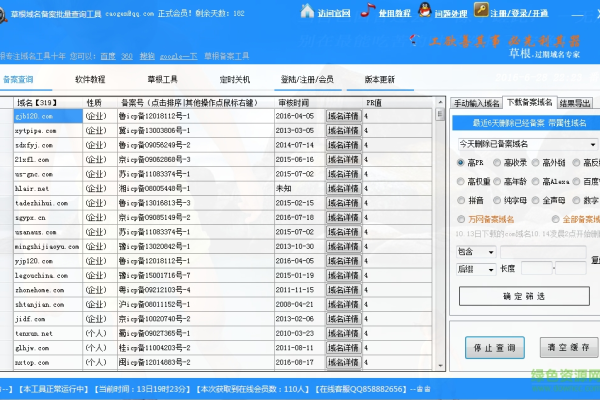The image size is (600, 400).
Task: Open the 使用教程 music-note icon
Action: (x=369, y=13)
